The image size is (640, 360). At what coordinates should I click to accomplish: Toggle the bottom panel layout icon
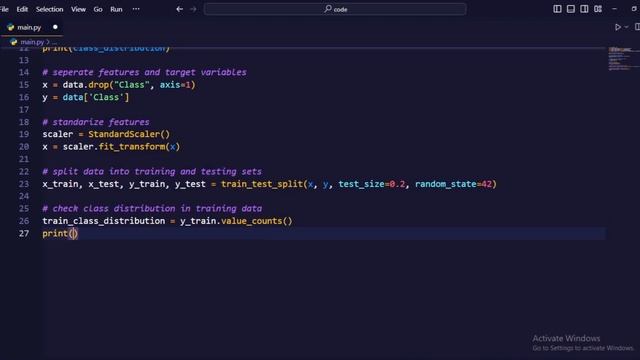click(x=571, y=9)
